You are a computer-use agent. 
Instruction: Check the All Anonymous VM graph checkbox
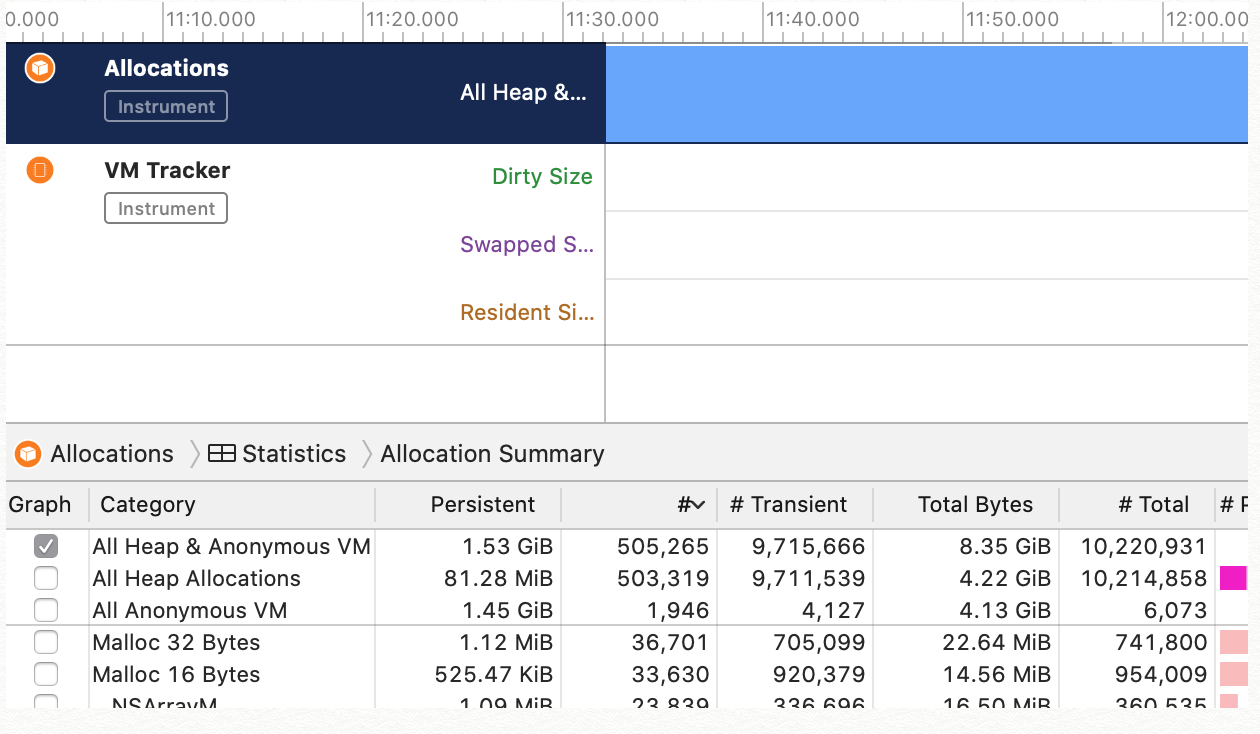pos(46,610)
